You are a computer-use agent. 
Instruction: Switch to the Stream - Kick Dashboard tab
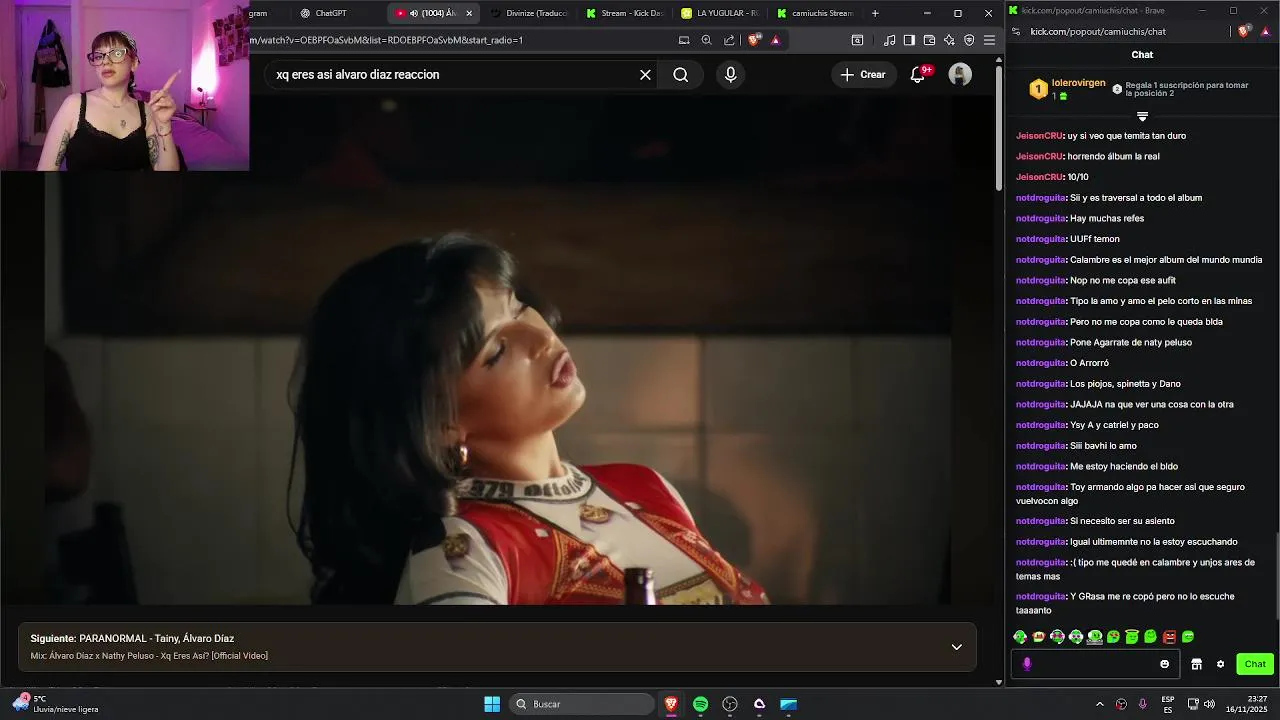pyautogui.click(x=624, y=13)
